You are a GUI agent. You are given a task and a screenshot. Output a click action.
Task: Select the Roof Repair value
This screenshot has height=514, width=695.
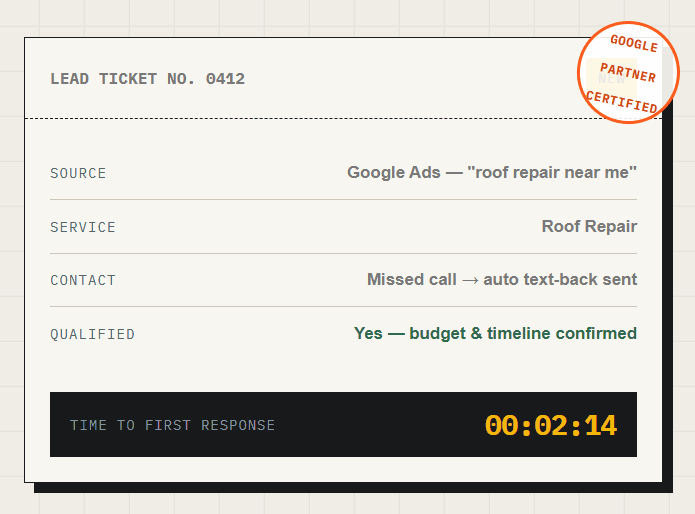[589, 226]
